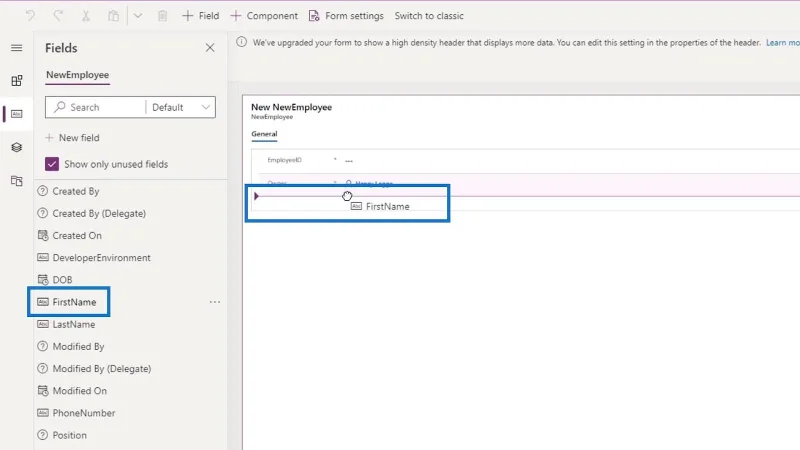Add a Field from the toolbar

(201, 16)
